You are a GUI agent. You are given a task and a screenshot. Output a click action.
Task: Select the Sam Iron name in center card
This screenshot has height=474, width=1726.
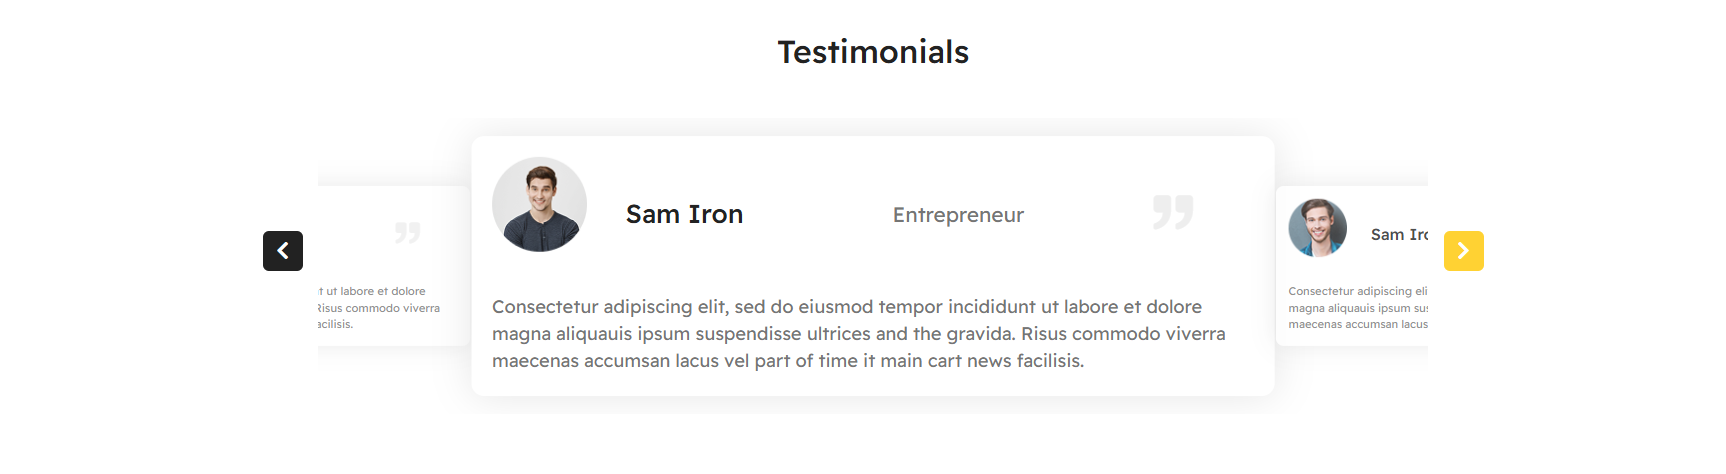click(x=684, y=214)
